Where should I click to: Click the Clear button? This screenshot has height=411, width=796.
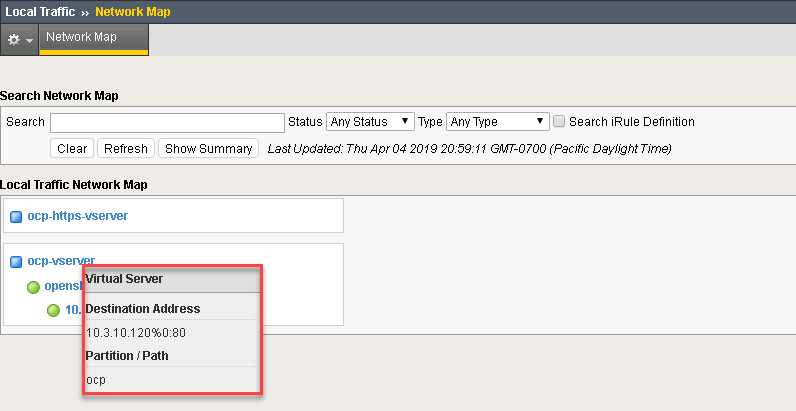[x=72, y=149]
